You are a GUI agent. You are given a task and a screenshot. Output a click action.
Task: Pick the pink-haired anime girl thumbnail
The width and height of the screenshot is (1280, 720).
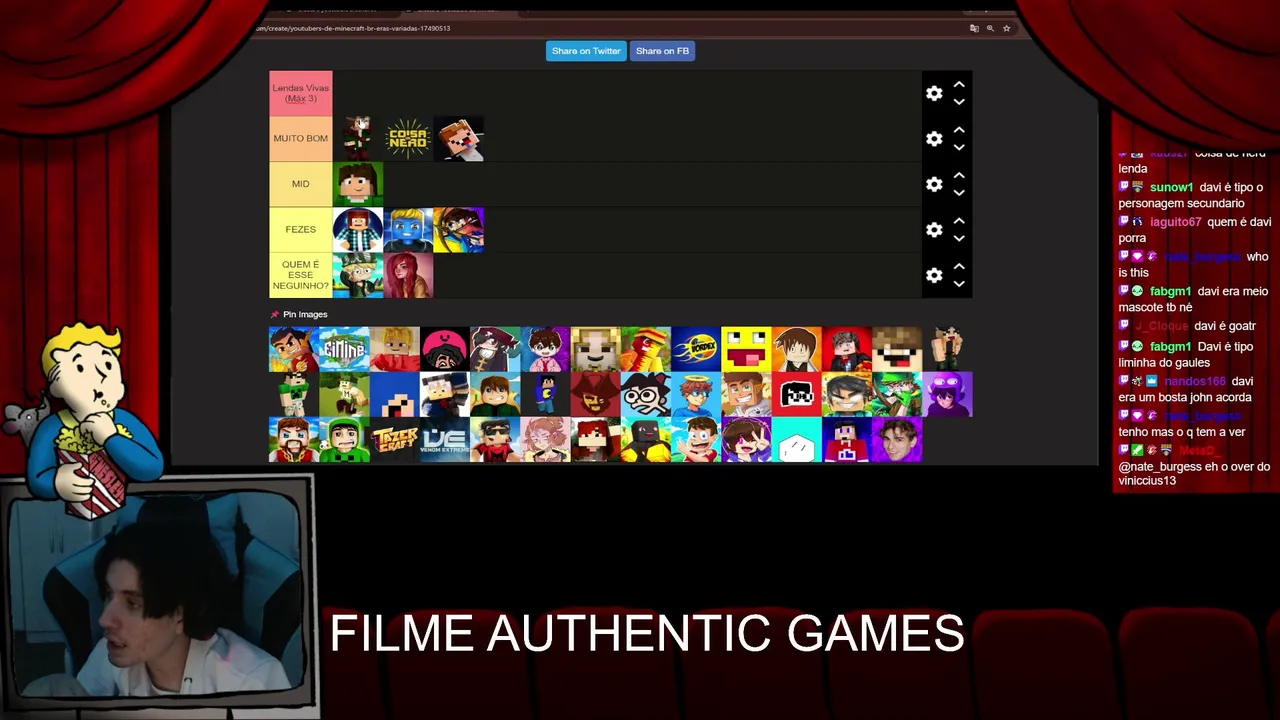(545, 440)
